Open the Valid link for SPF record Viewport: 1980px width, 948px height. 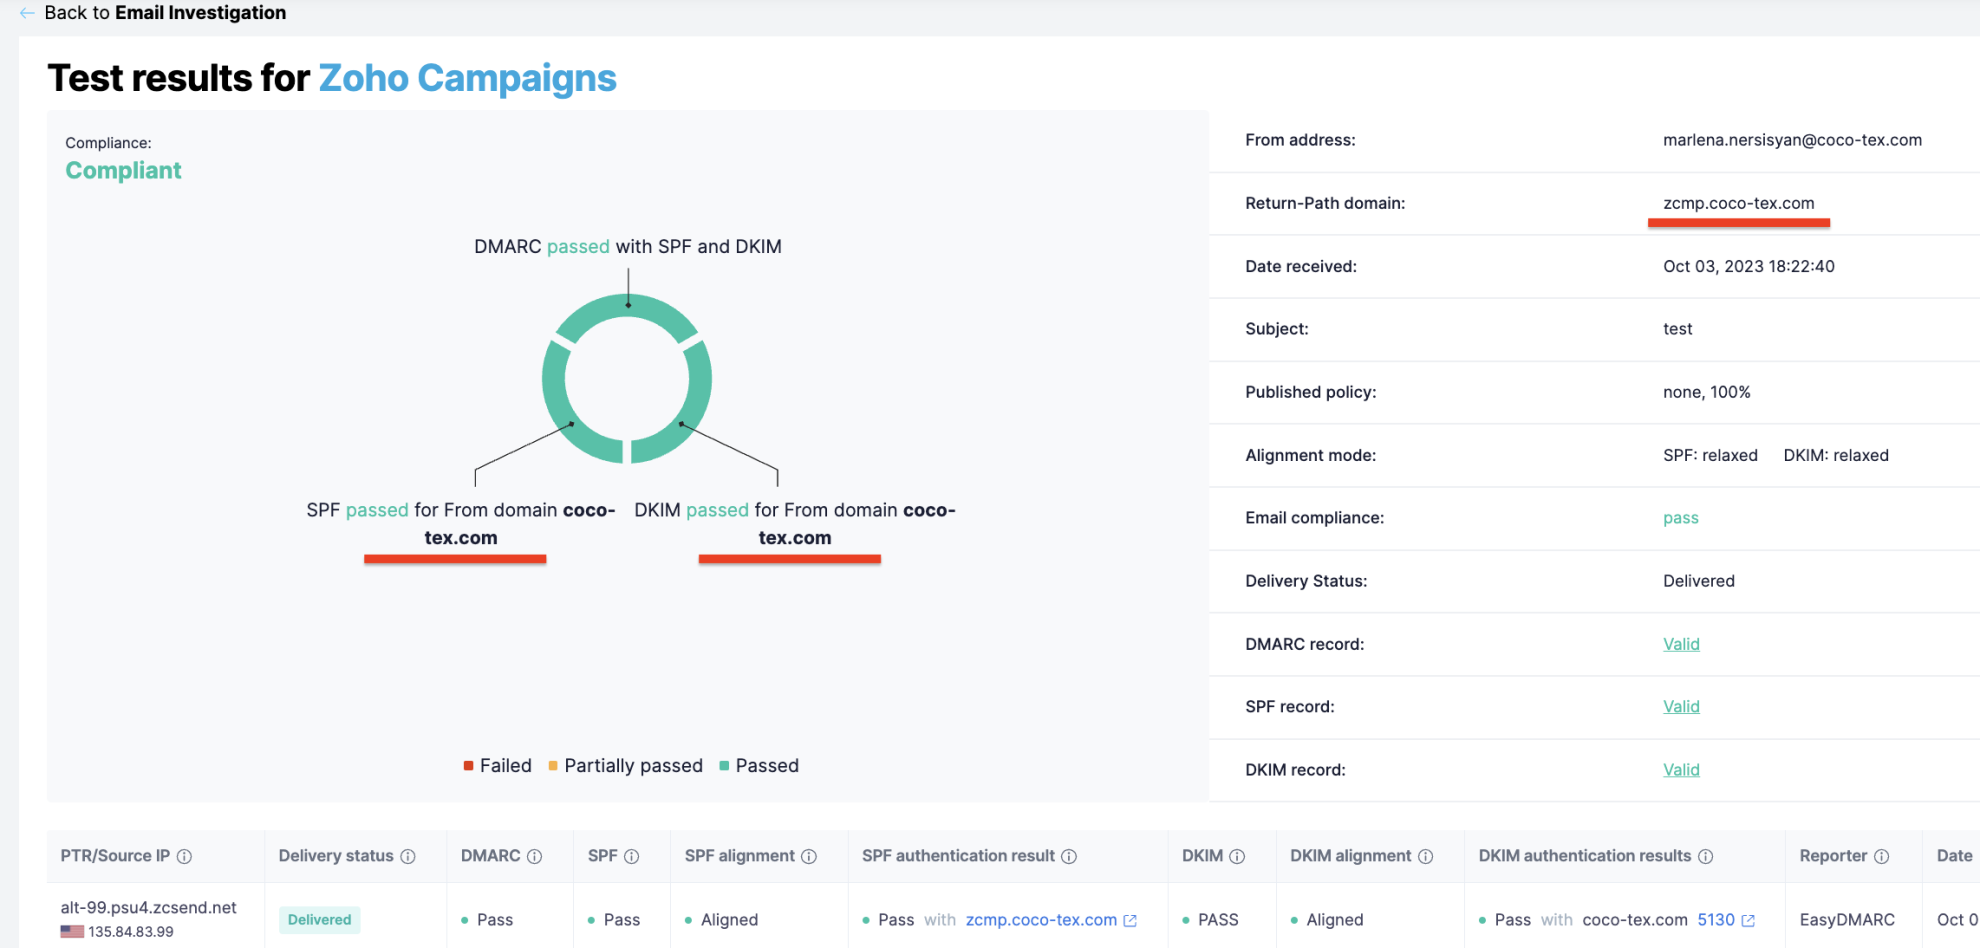(x=1681, y=707)
